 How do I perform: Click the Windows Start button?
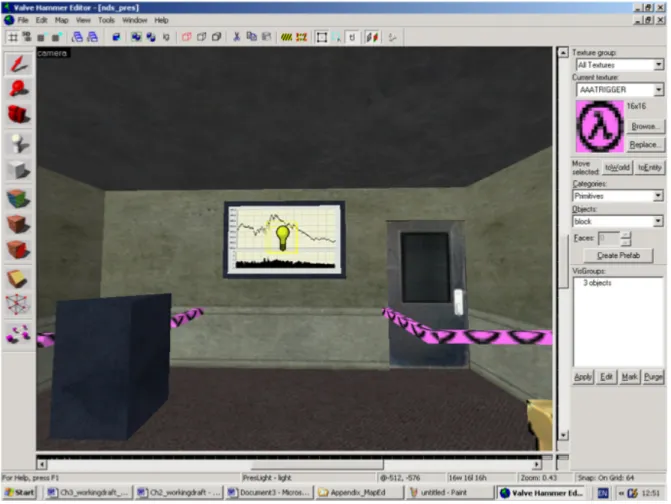click(19, 492)
